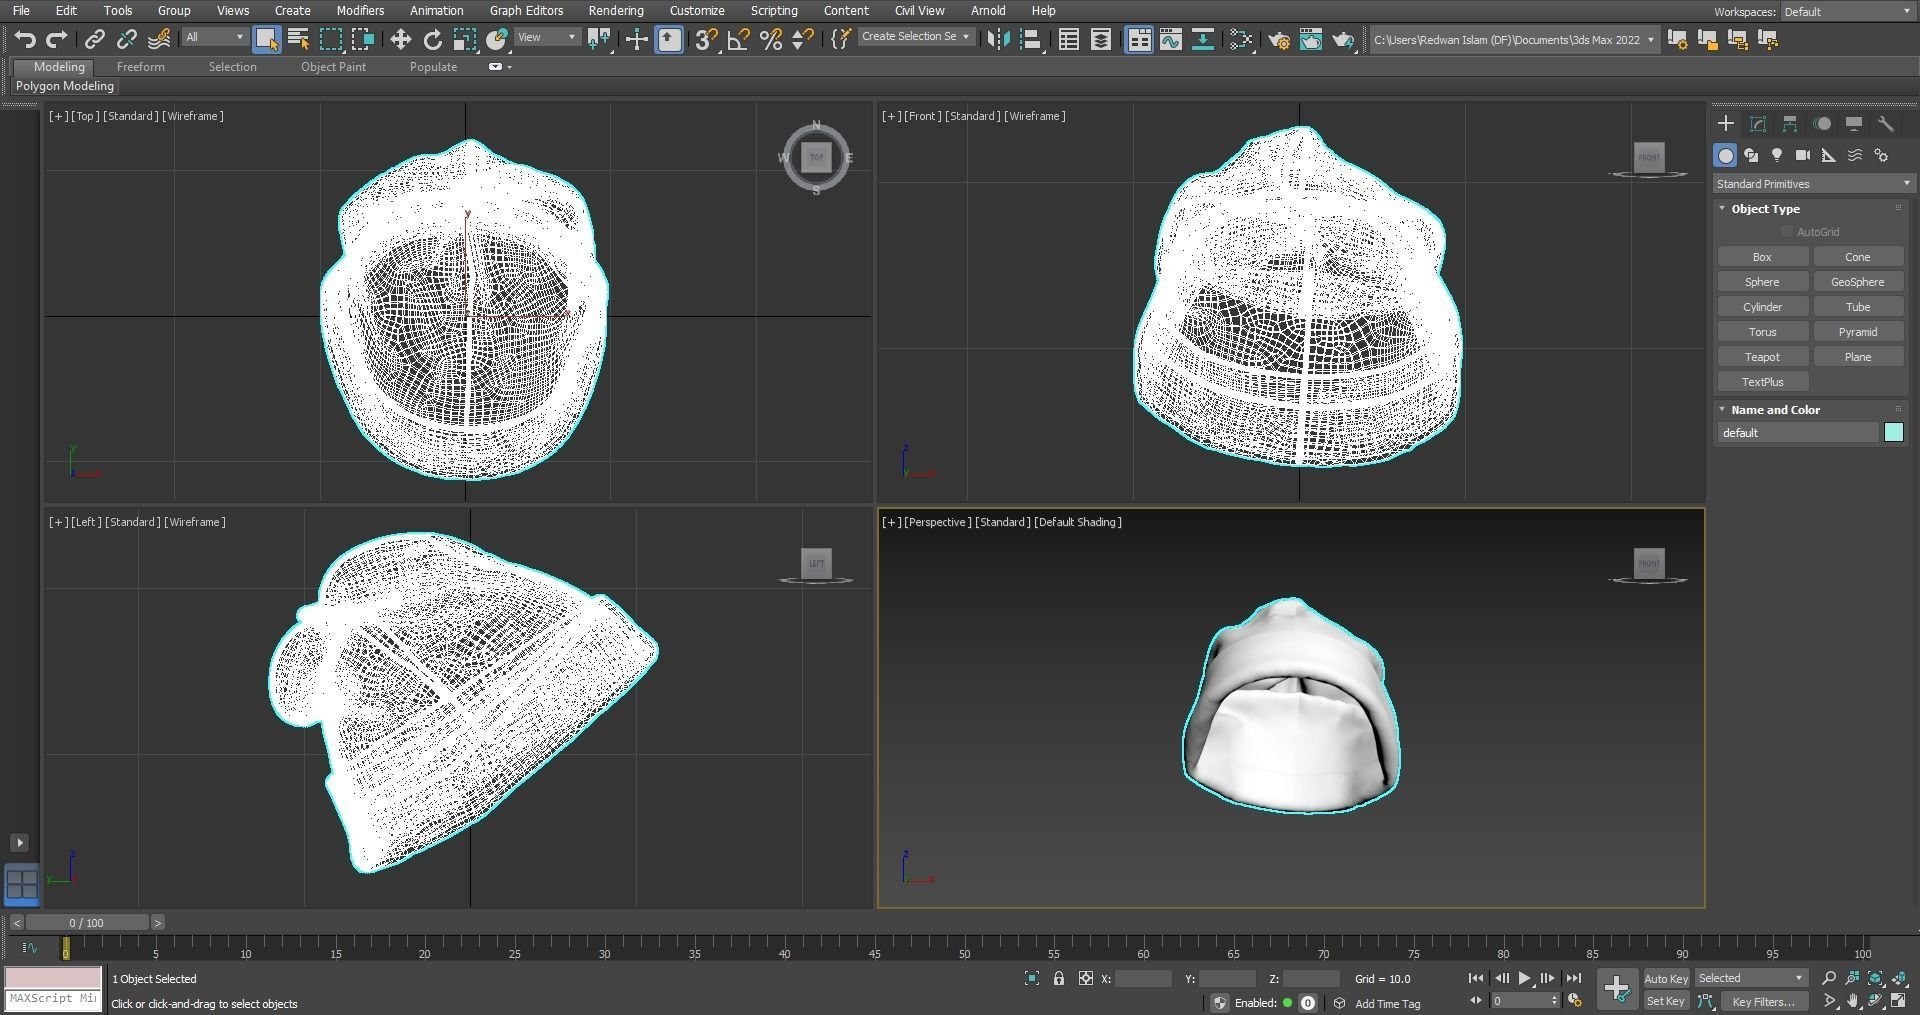Open the Scripting menu
The height and width of the screenshot is (1015, 1920).
coord(774,10)
